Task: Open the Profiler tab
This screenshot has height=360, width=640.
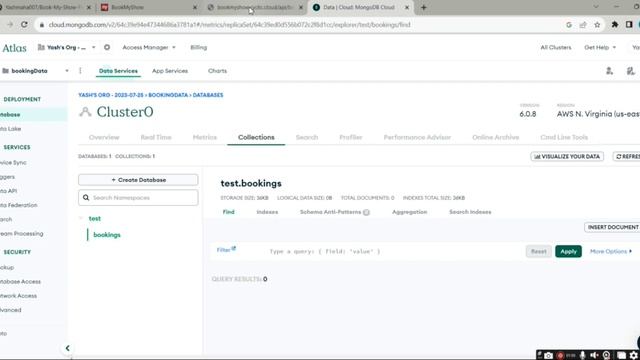Action: click(x=351, y=137)
